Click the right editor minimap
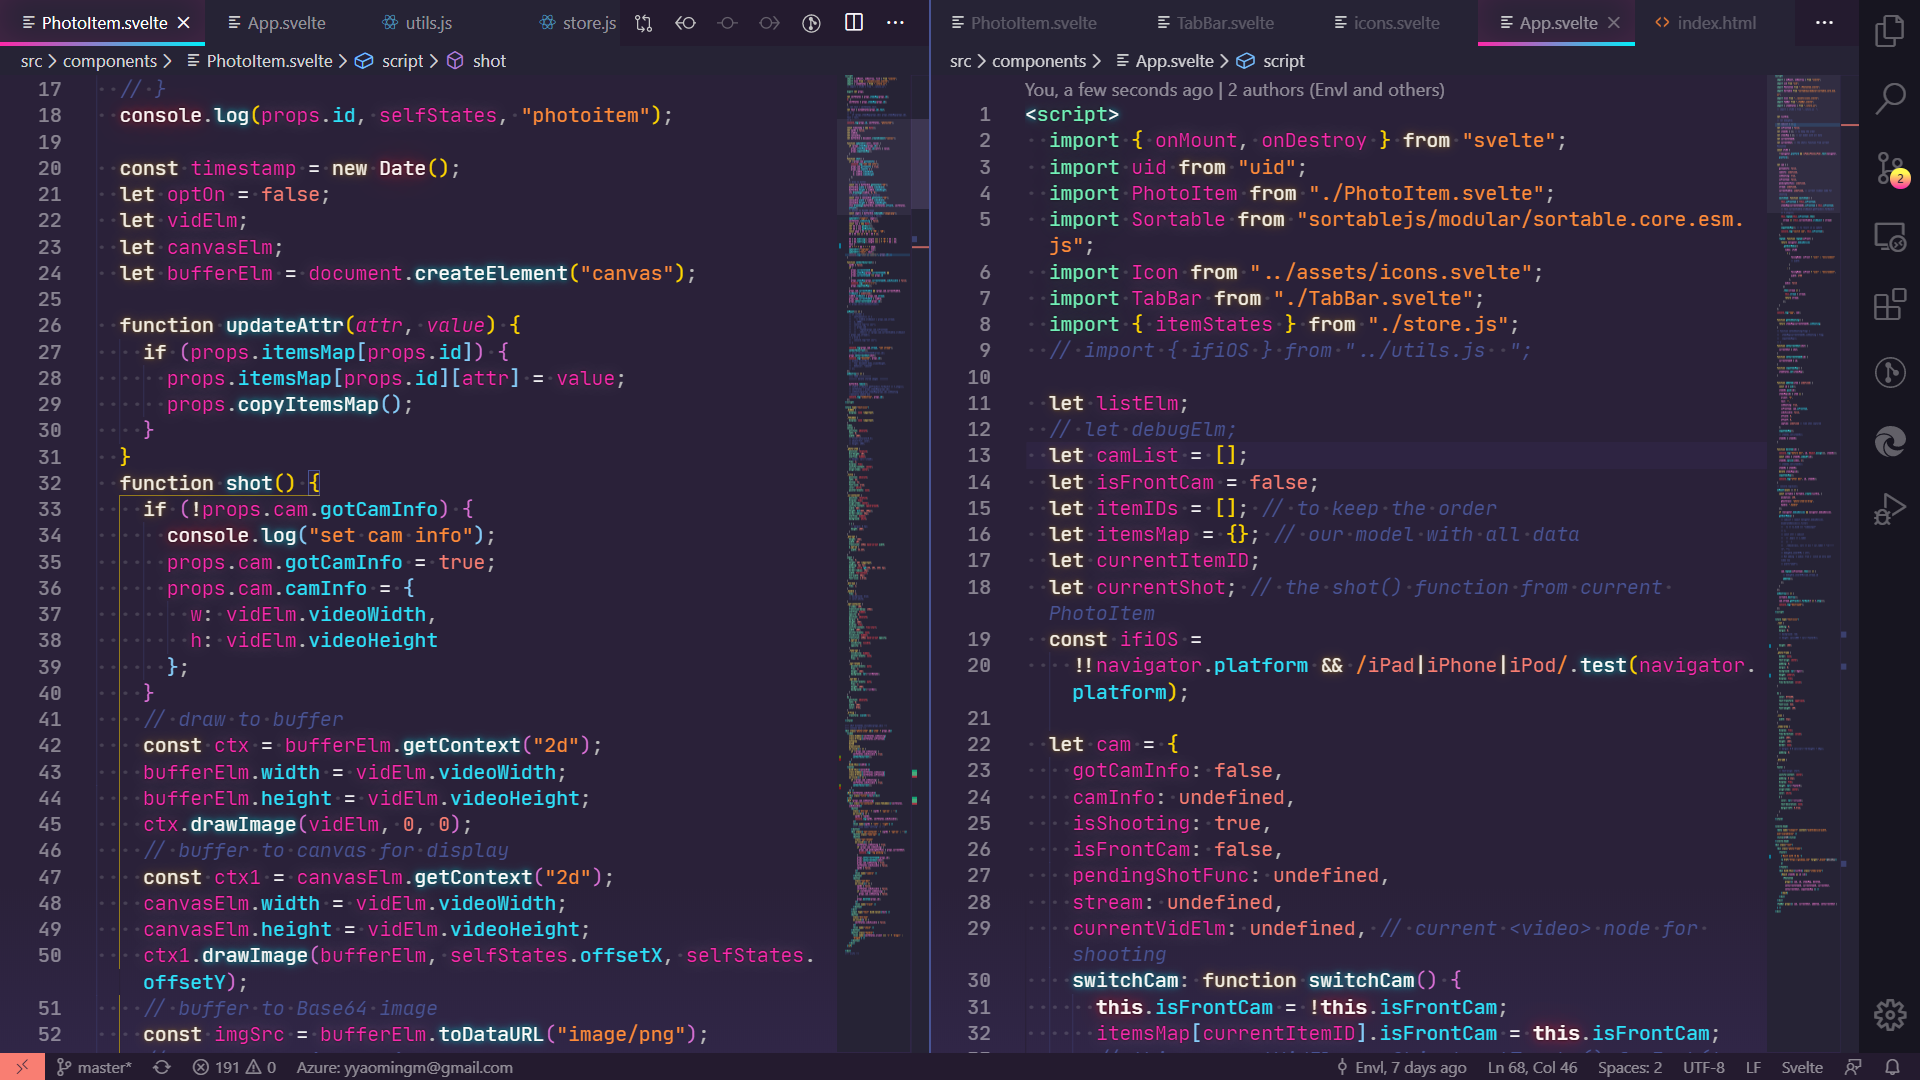Viewport: 1920px width, 1080px height. [x=1806, y=500]
